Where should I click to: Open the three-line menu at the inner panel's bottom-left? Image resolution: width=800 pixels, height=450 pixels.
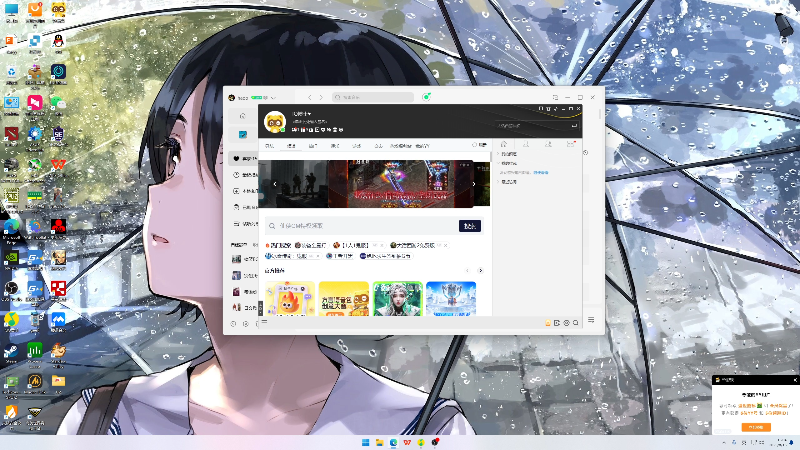[x=264, y=321]
